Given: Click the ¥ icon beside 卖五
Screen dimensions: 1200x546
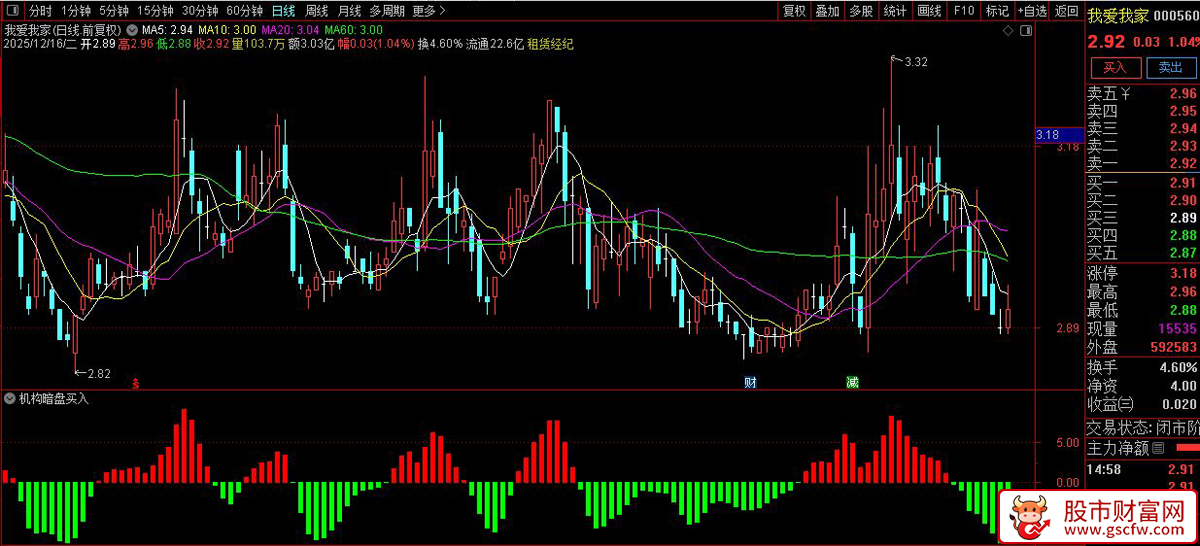Looking at the screenshot, I should [1125, 94].
